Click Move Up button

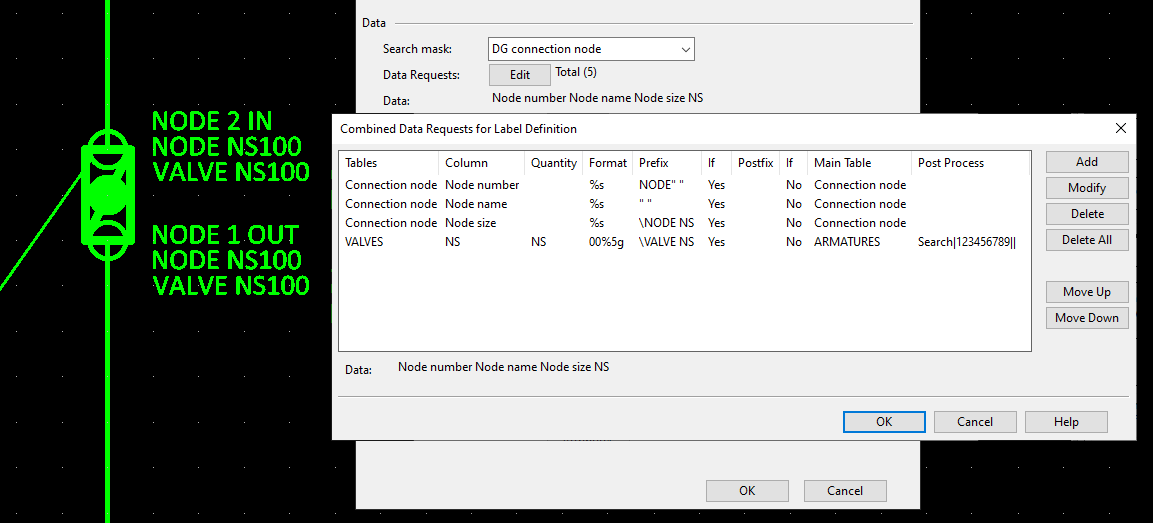[1086, 292]
